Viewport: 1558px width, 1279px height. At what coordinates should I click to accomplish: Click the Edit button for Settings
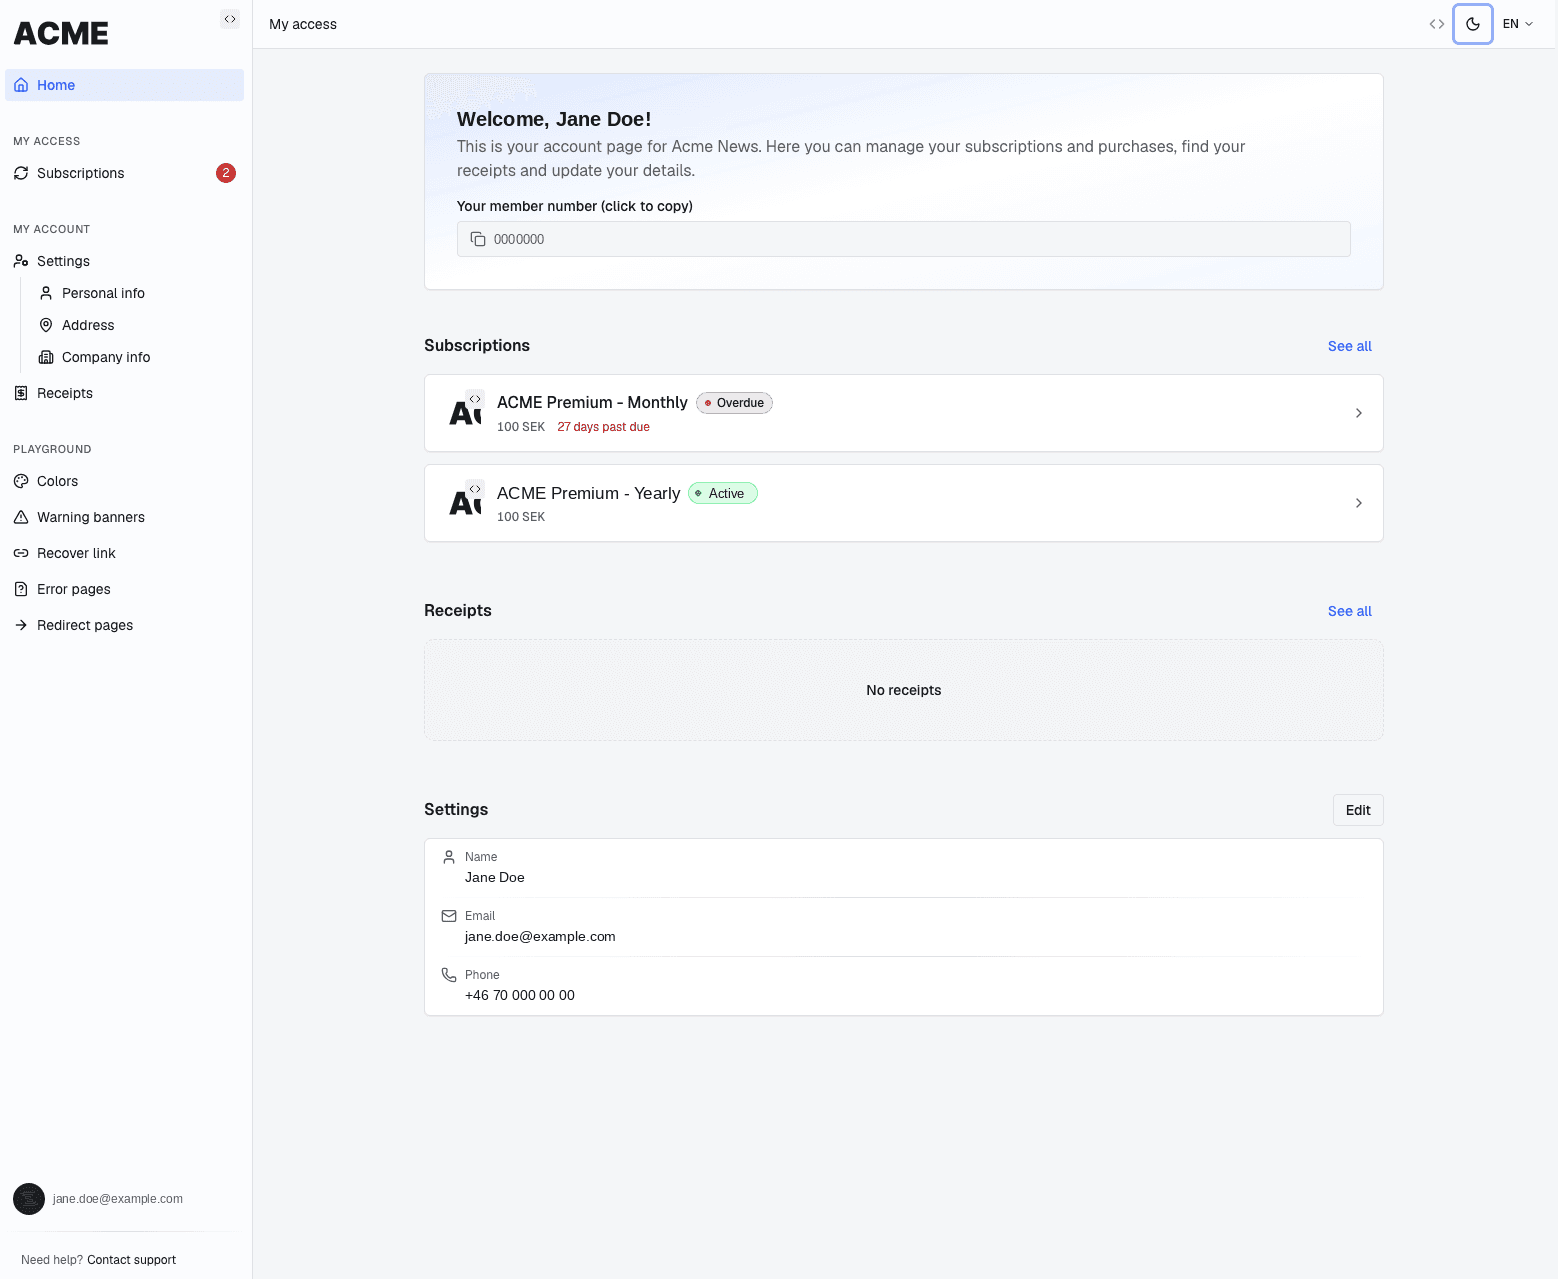[x=1358, y=810]
